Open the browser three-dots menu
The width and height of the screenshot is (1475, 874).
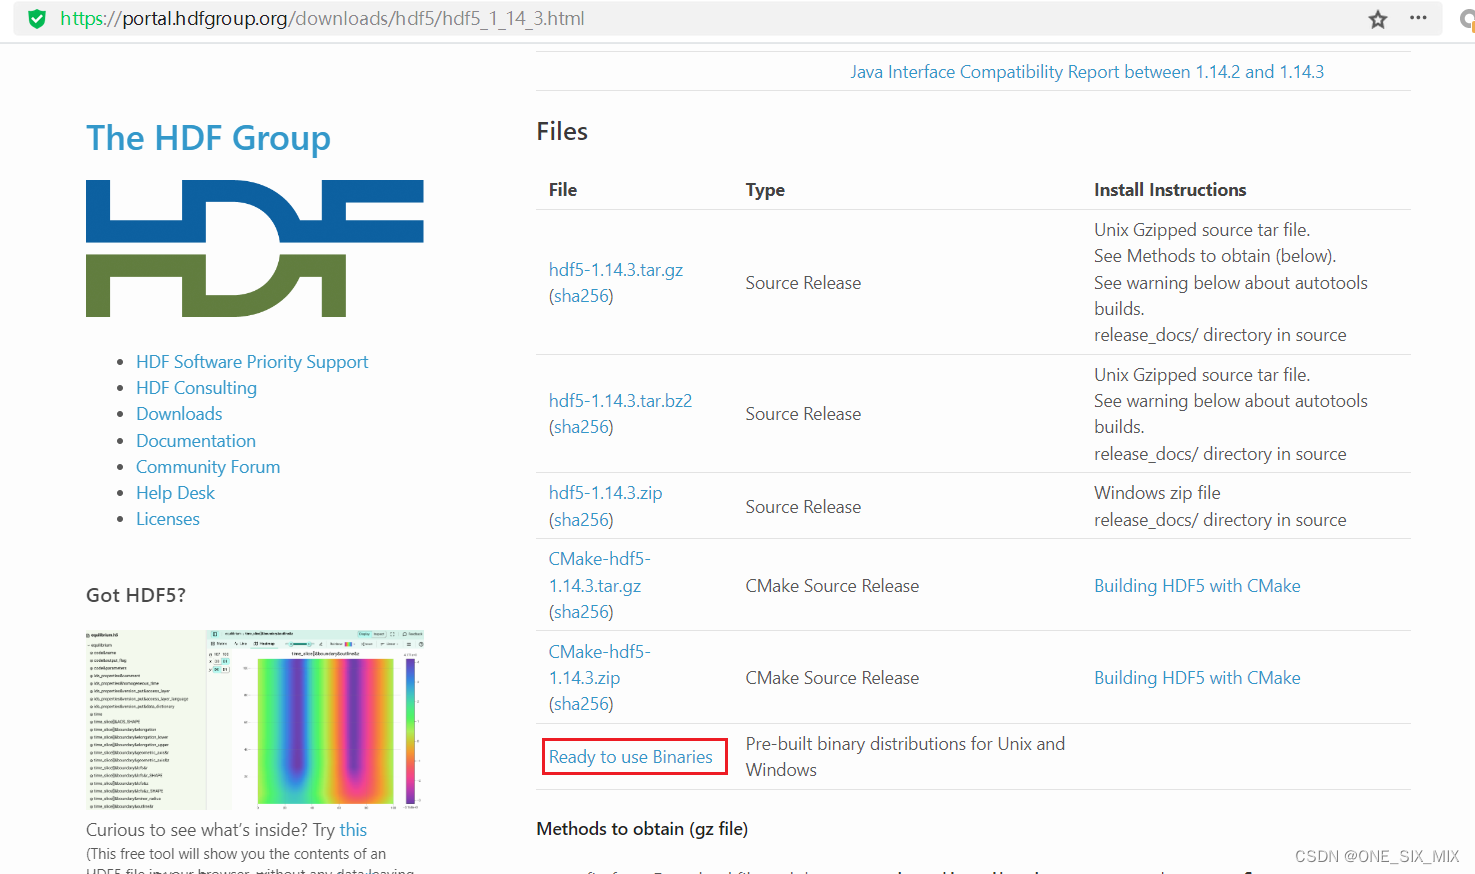1418,18
